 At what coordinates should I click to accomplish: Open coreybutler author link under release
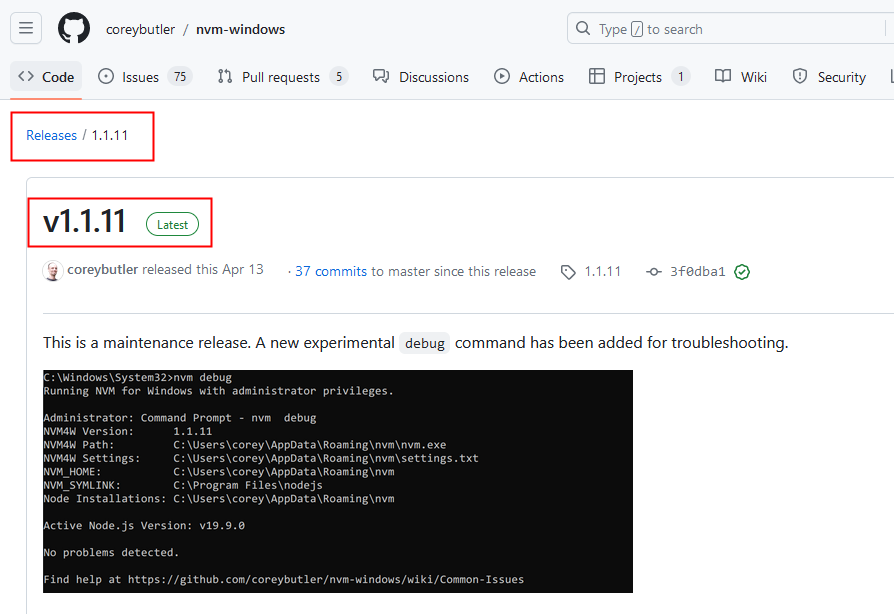coord(103,269)
